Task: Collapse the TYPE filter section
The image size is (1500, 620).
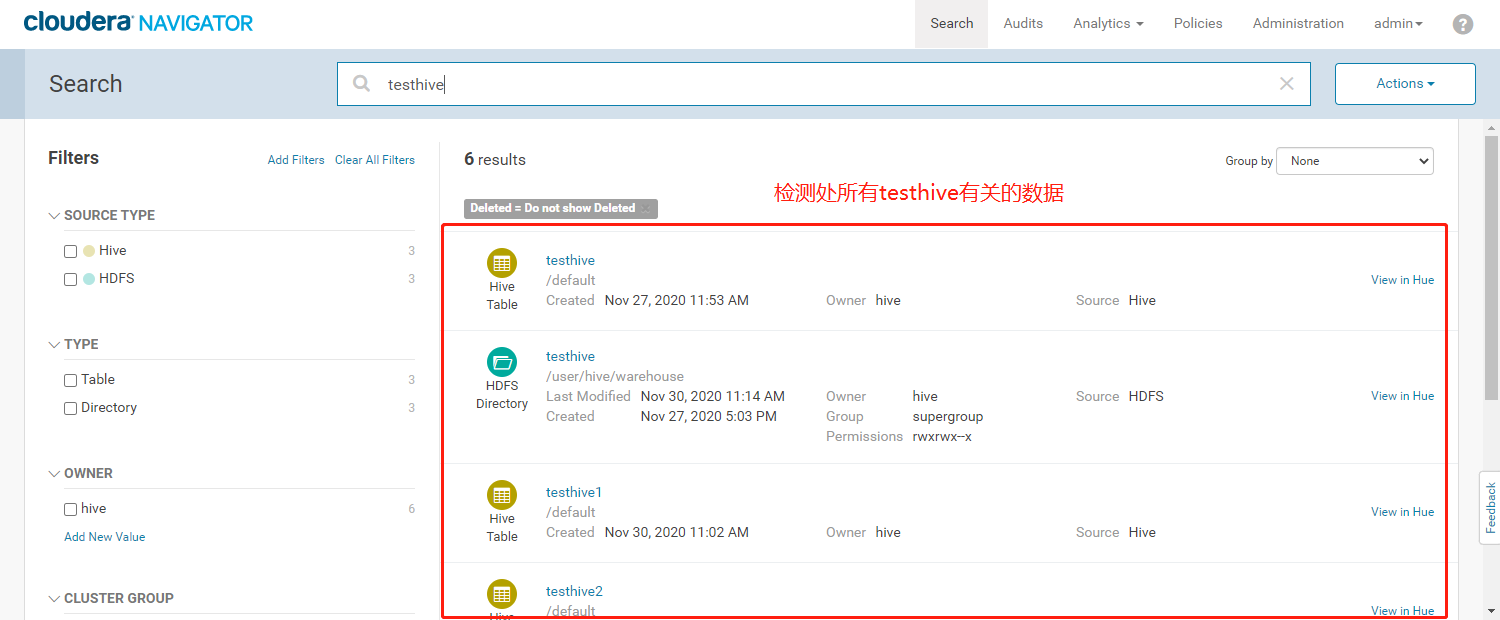Action: pos(54,344)
